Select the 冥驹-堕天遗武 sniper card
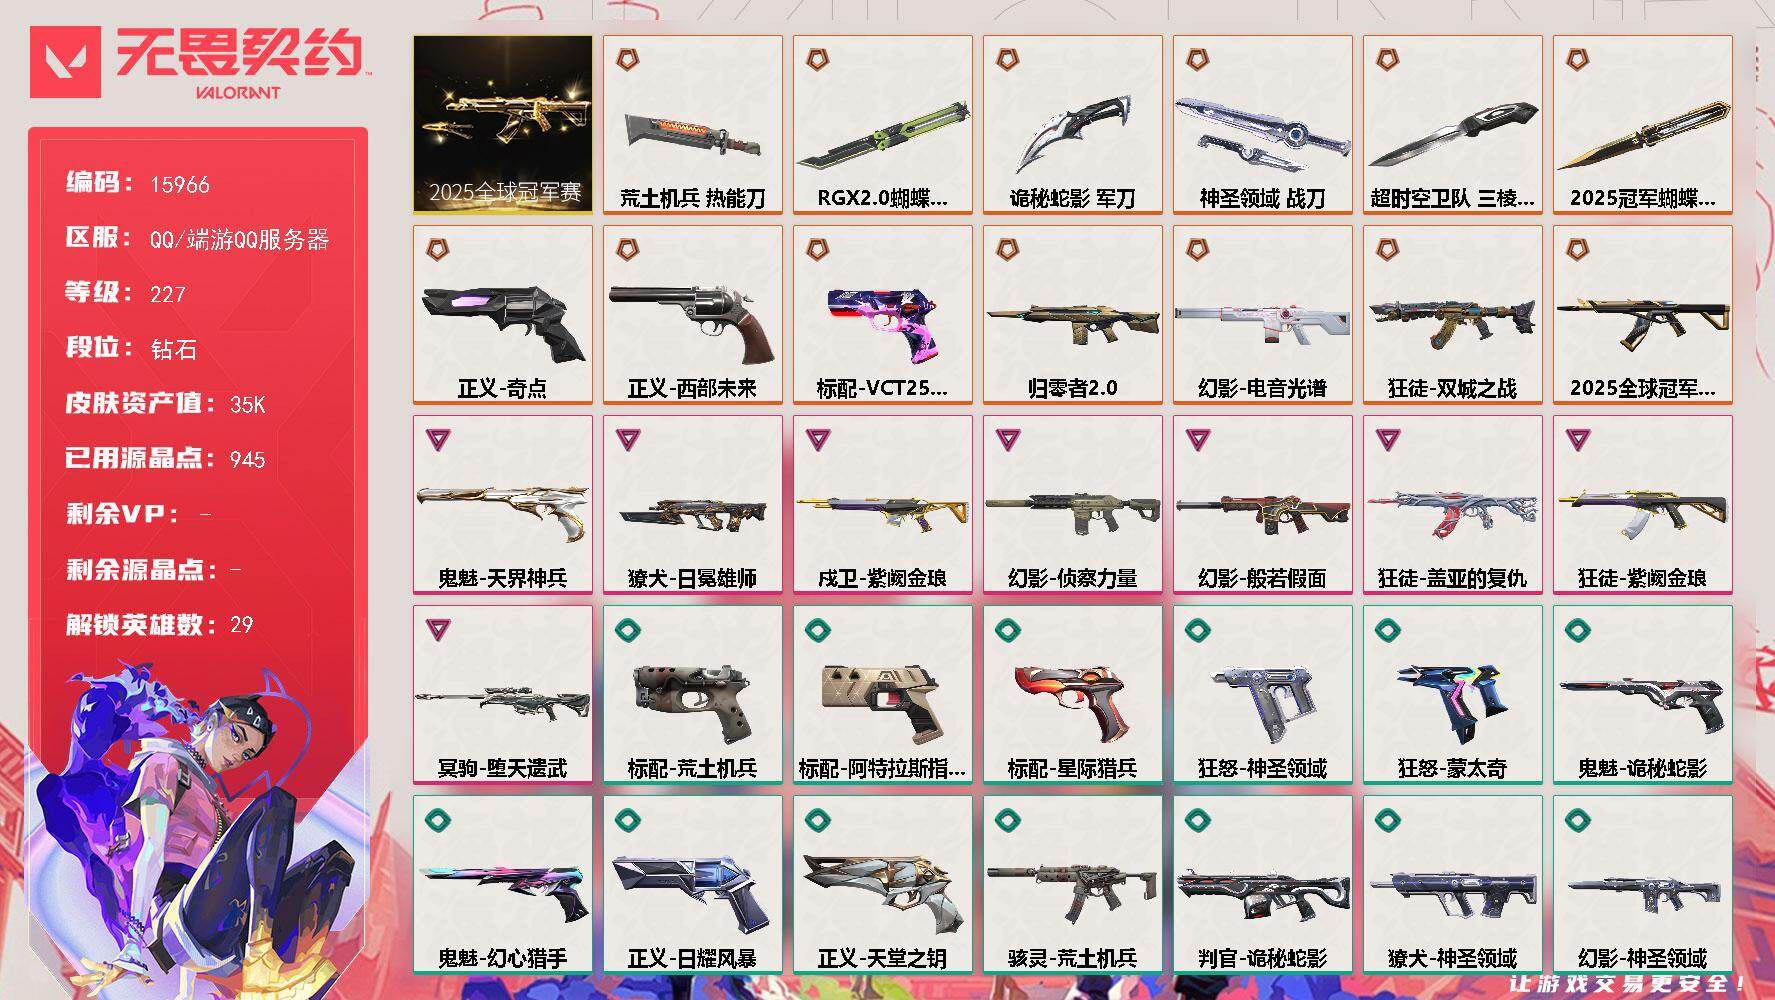The height and width of the screenshot is (1000, 1775). click(502, 694)
